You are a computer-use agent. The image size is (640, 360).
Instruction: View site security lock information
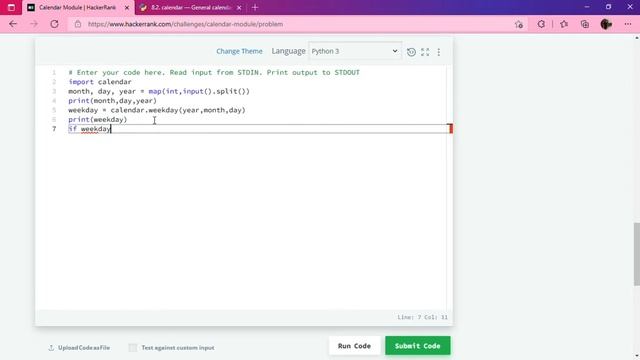tap(78, 24)
